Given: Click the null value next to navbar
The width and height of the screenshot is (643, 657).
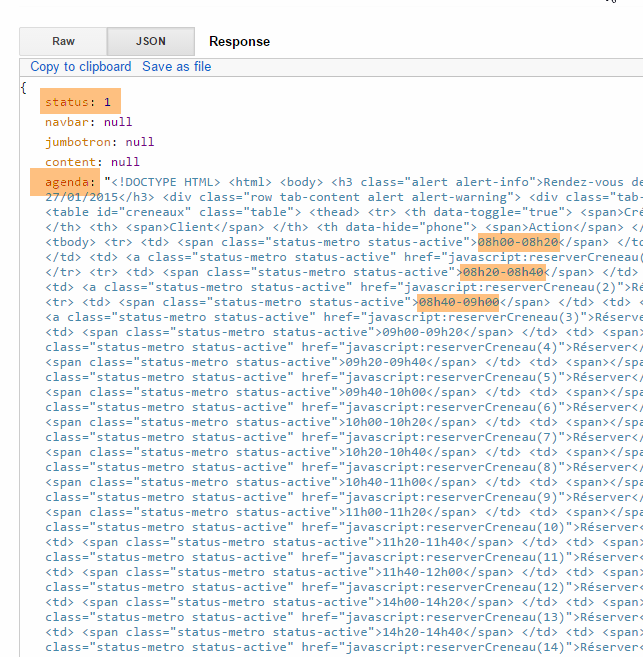Looking at the screenshot, I should [x=118, y=122].
